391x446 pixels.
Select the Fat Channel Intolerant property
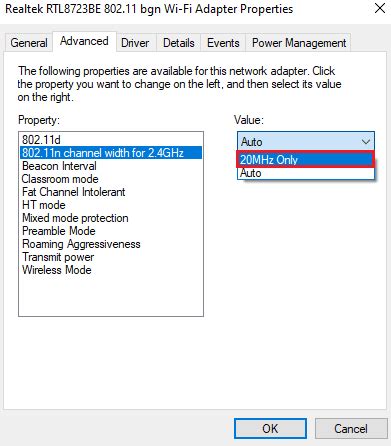point(111,192)
